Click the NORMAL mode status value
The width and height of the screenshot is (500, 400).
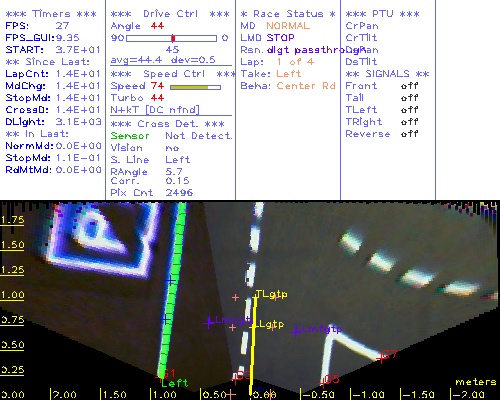[288, 26]
